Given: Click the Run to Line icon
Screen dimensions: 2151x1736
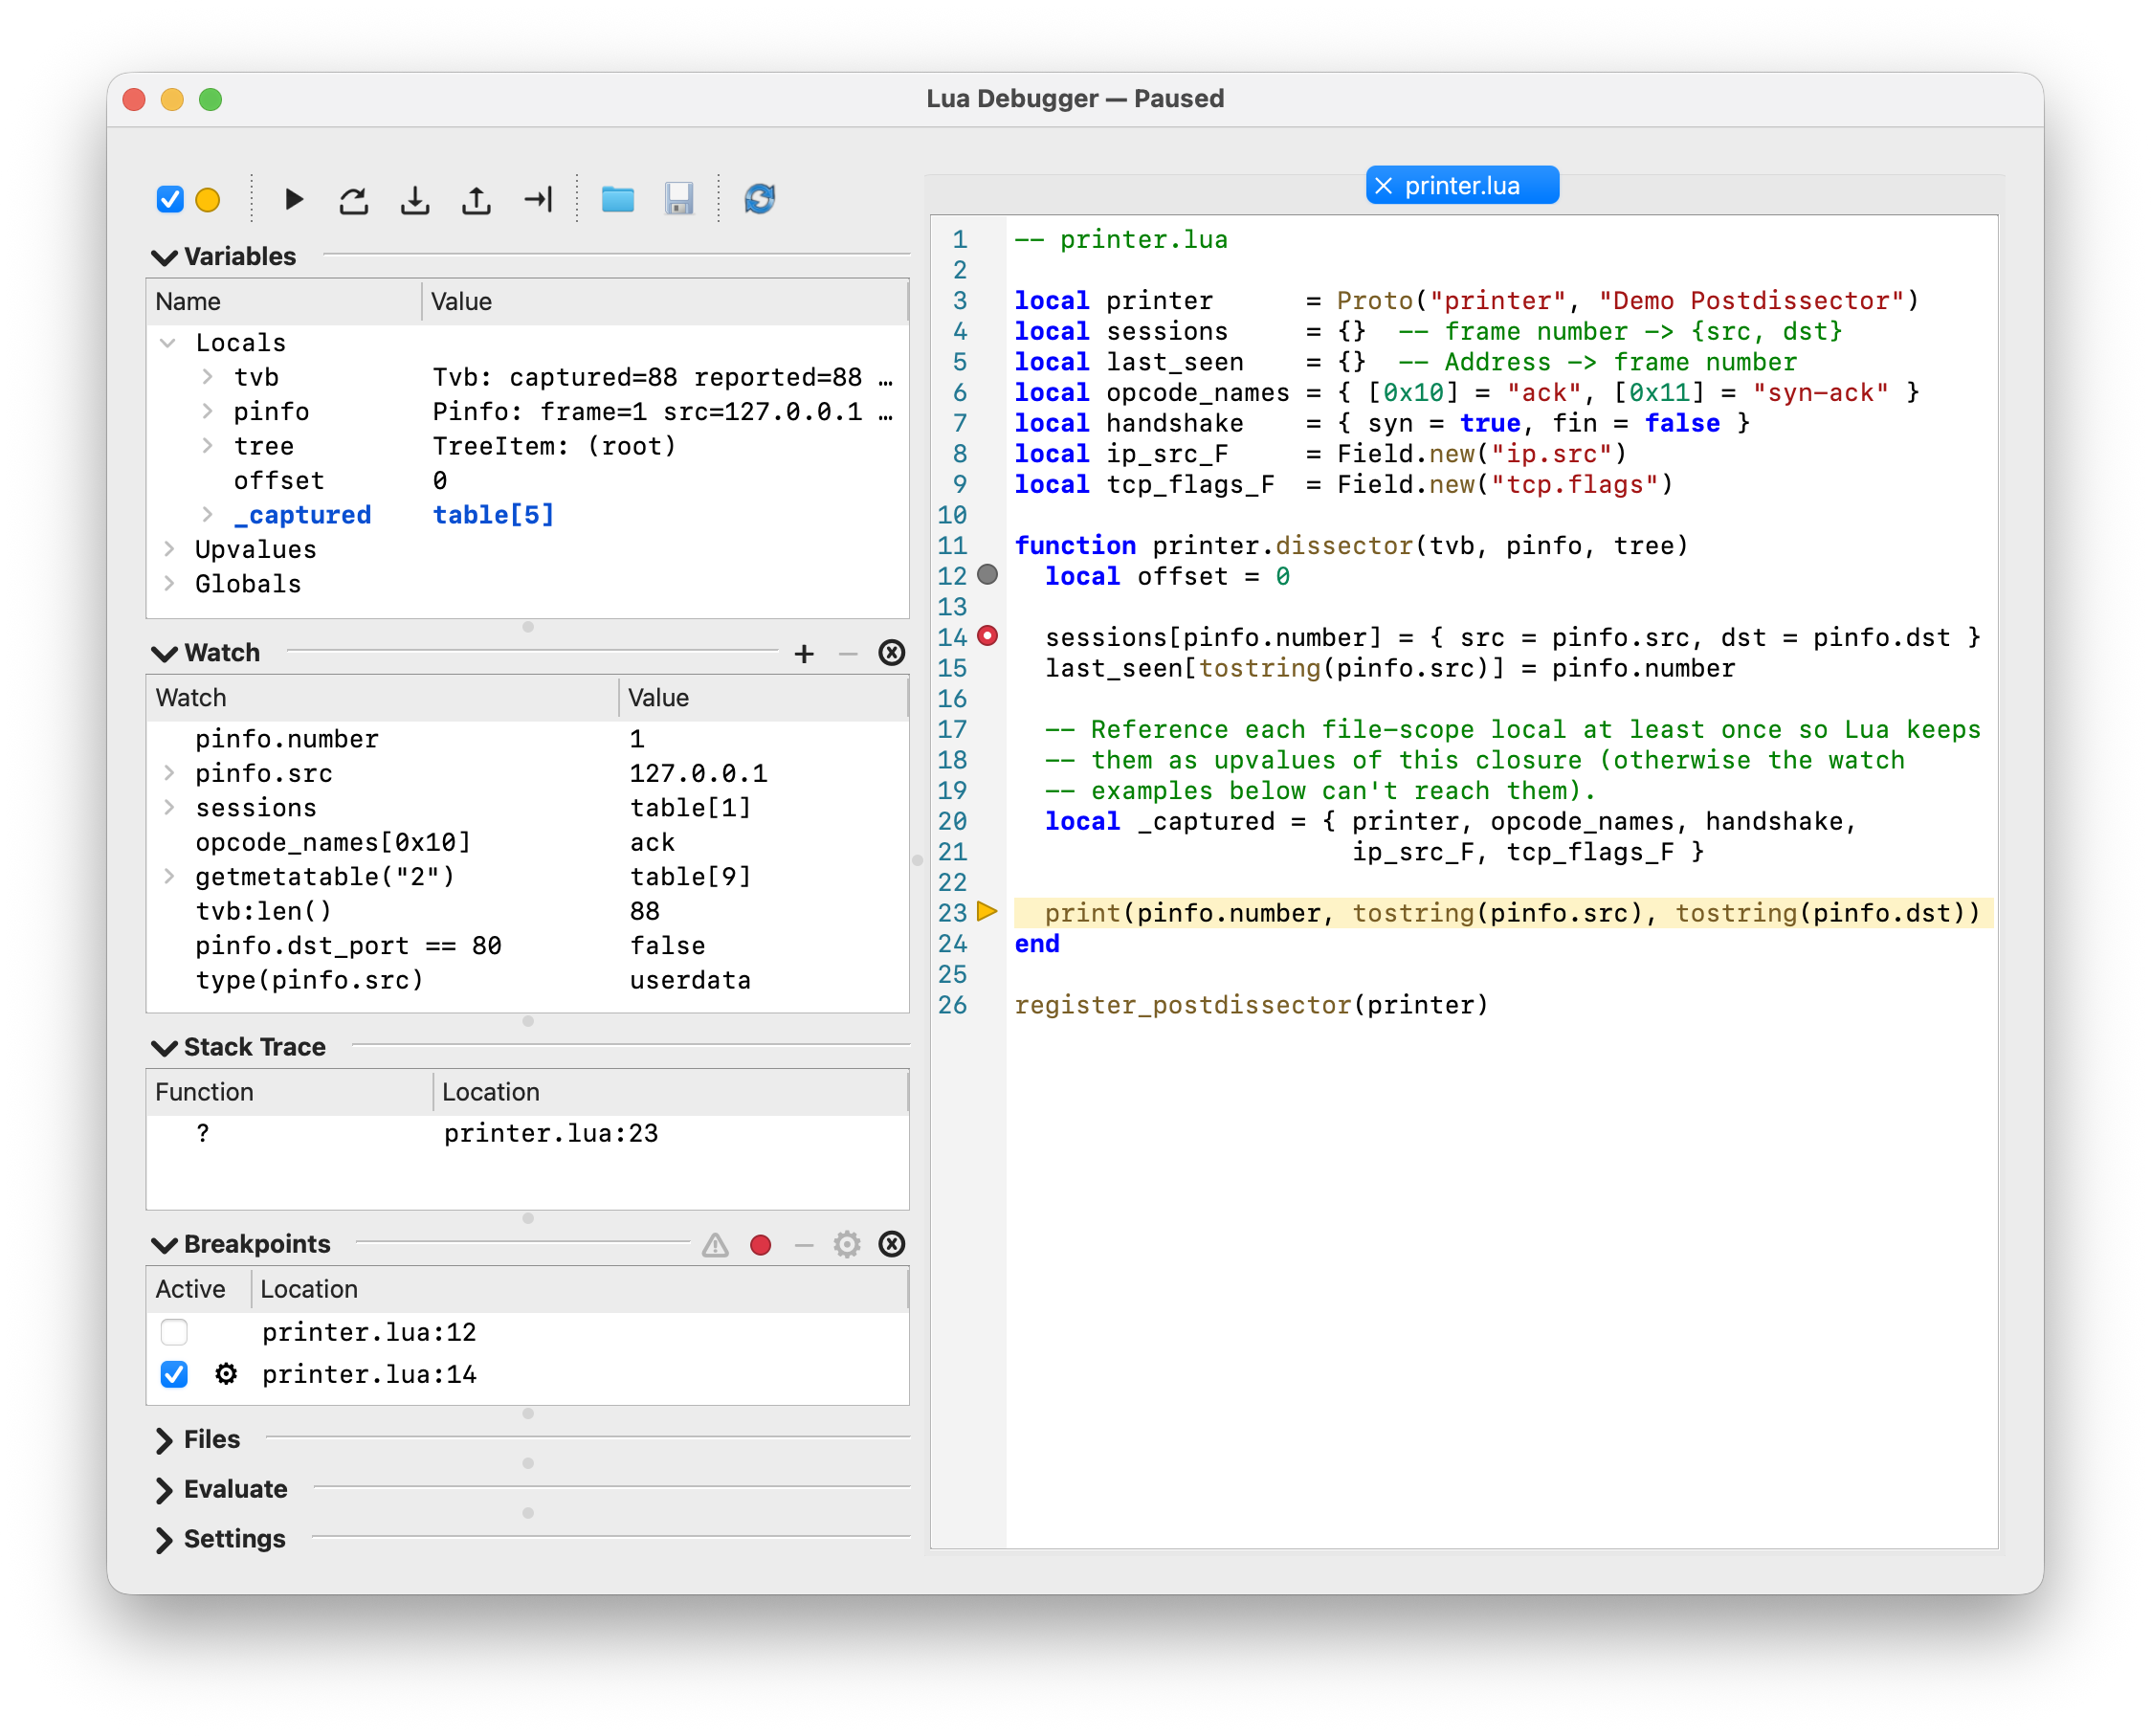Looking at the screenshot, I should (x=538, y=200).
